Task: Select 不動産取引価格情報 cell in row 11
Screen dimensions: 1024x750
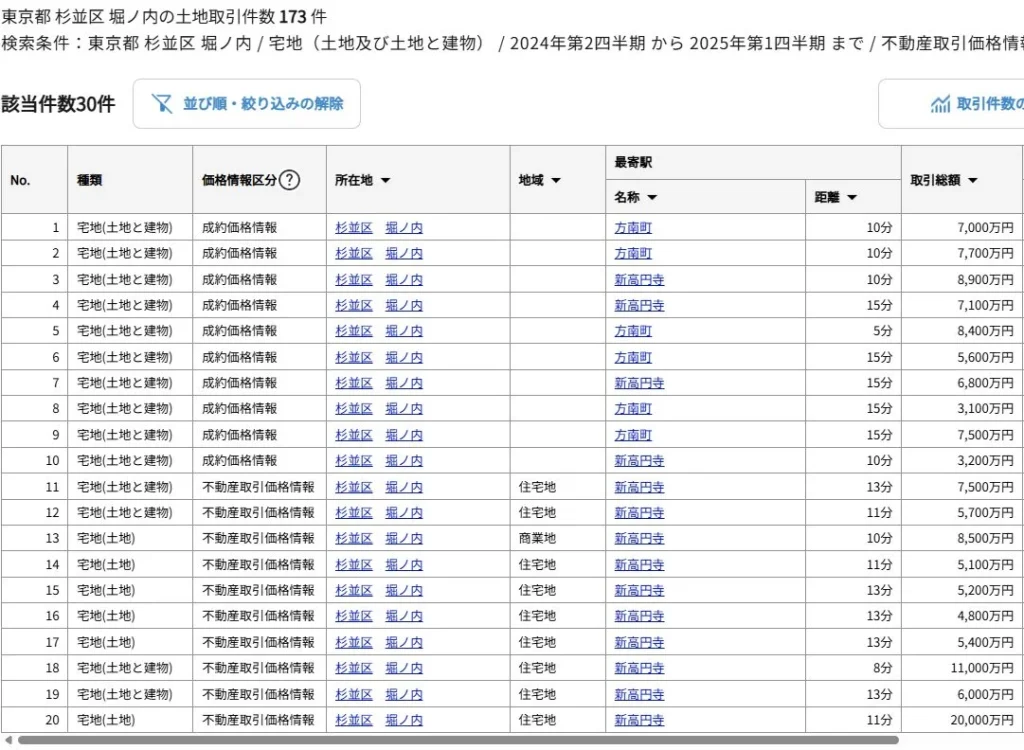Action: (259, 487)
